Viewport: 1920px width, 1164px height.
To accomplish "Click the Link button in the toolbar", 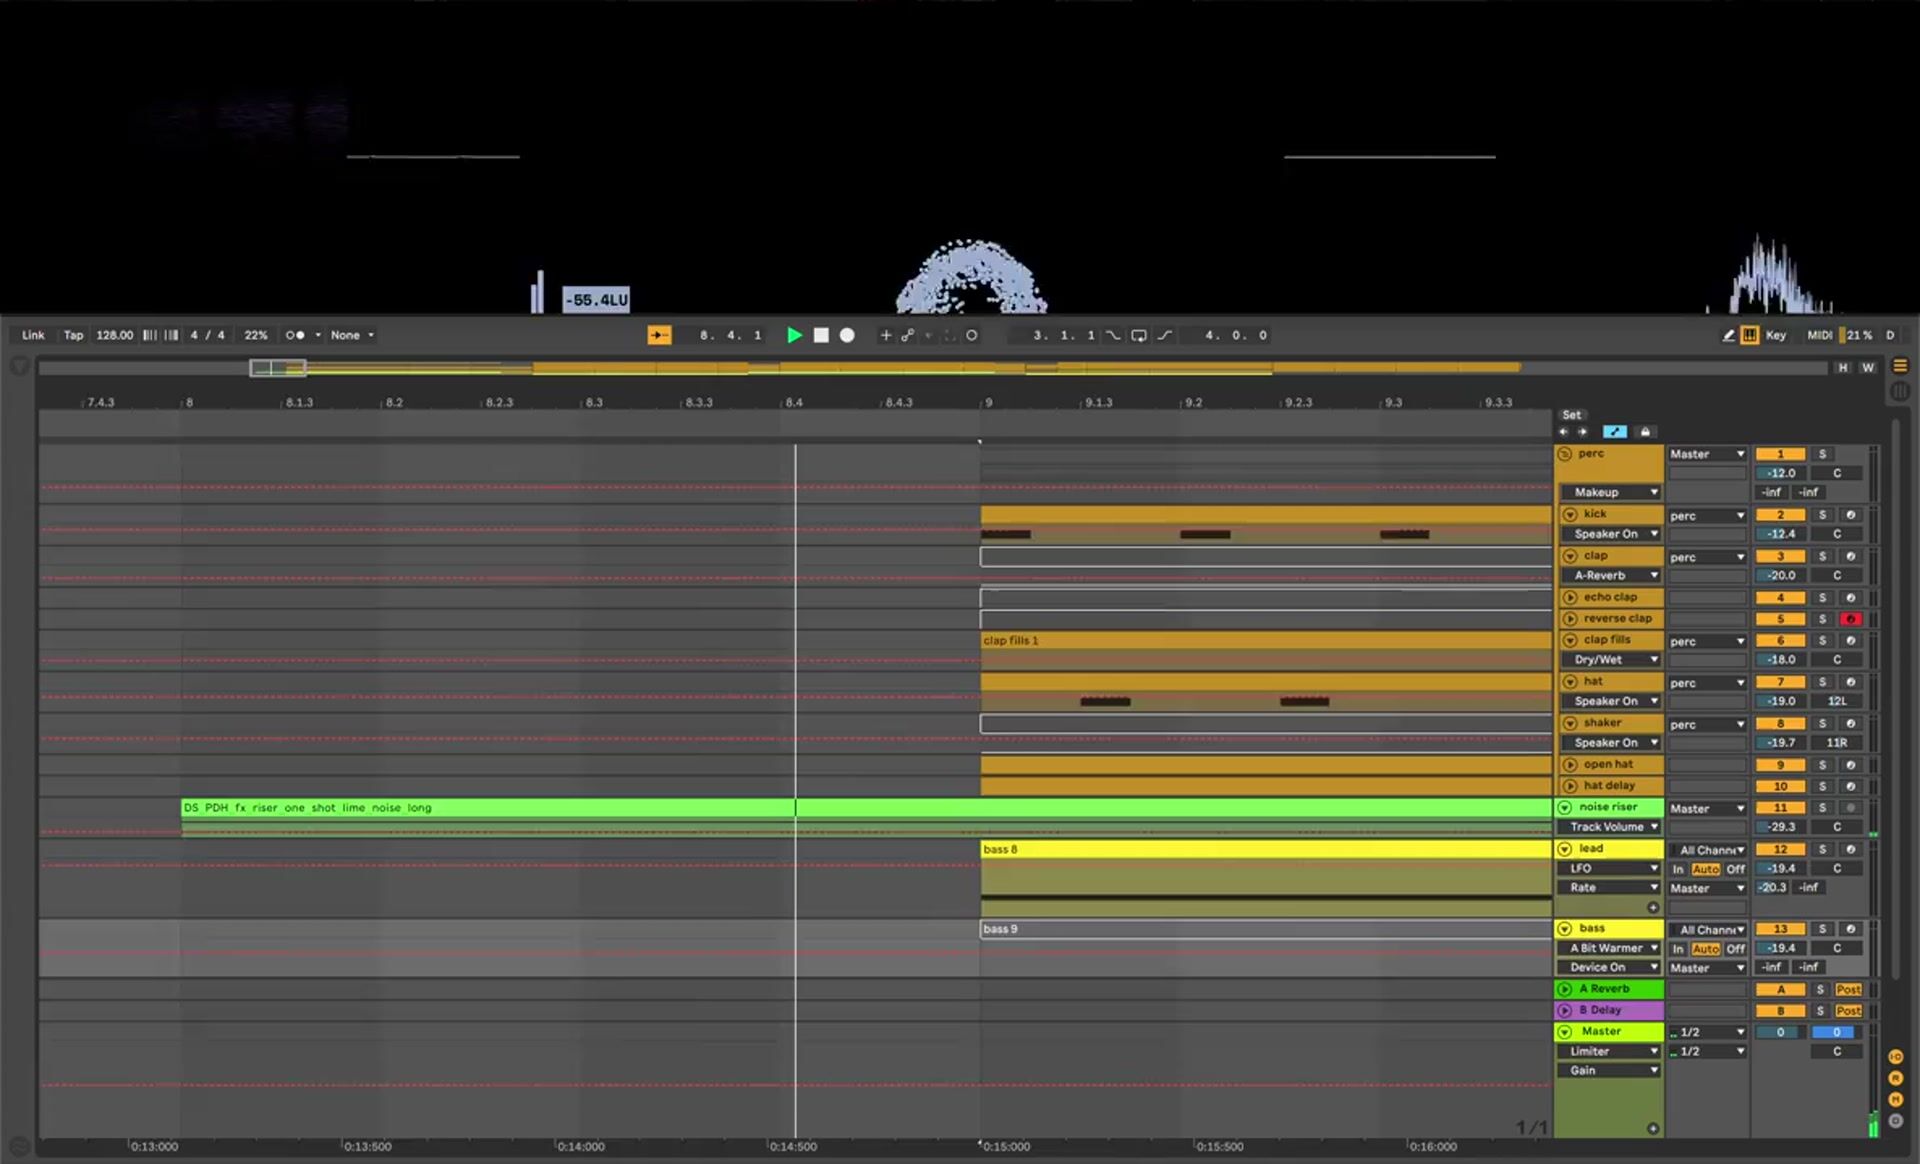I will click(31, 335).
